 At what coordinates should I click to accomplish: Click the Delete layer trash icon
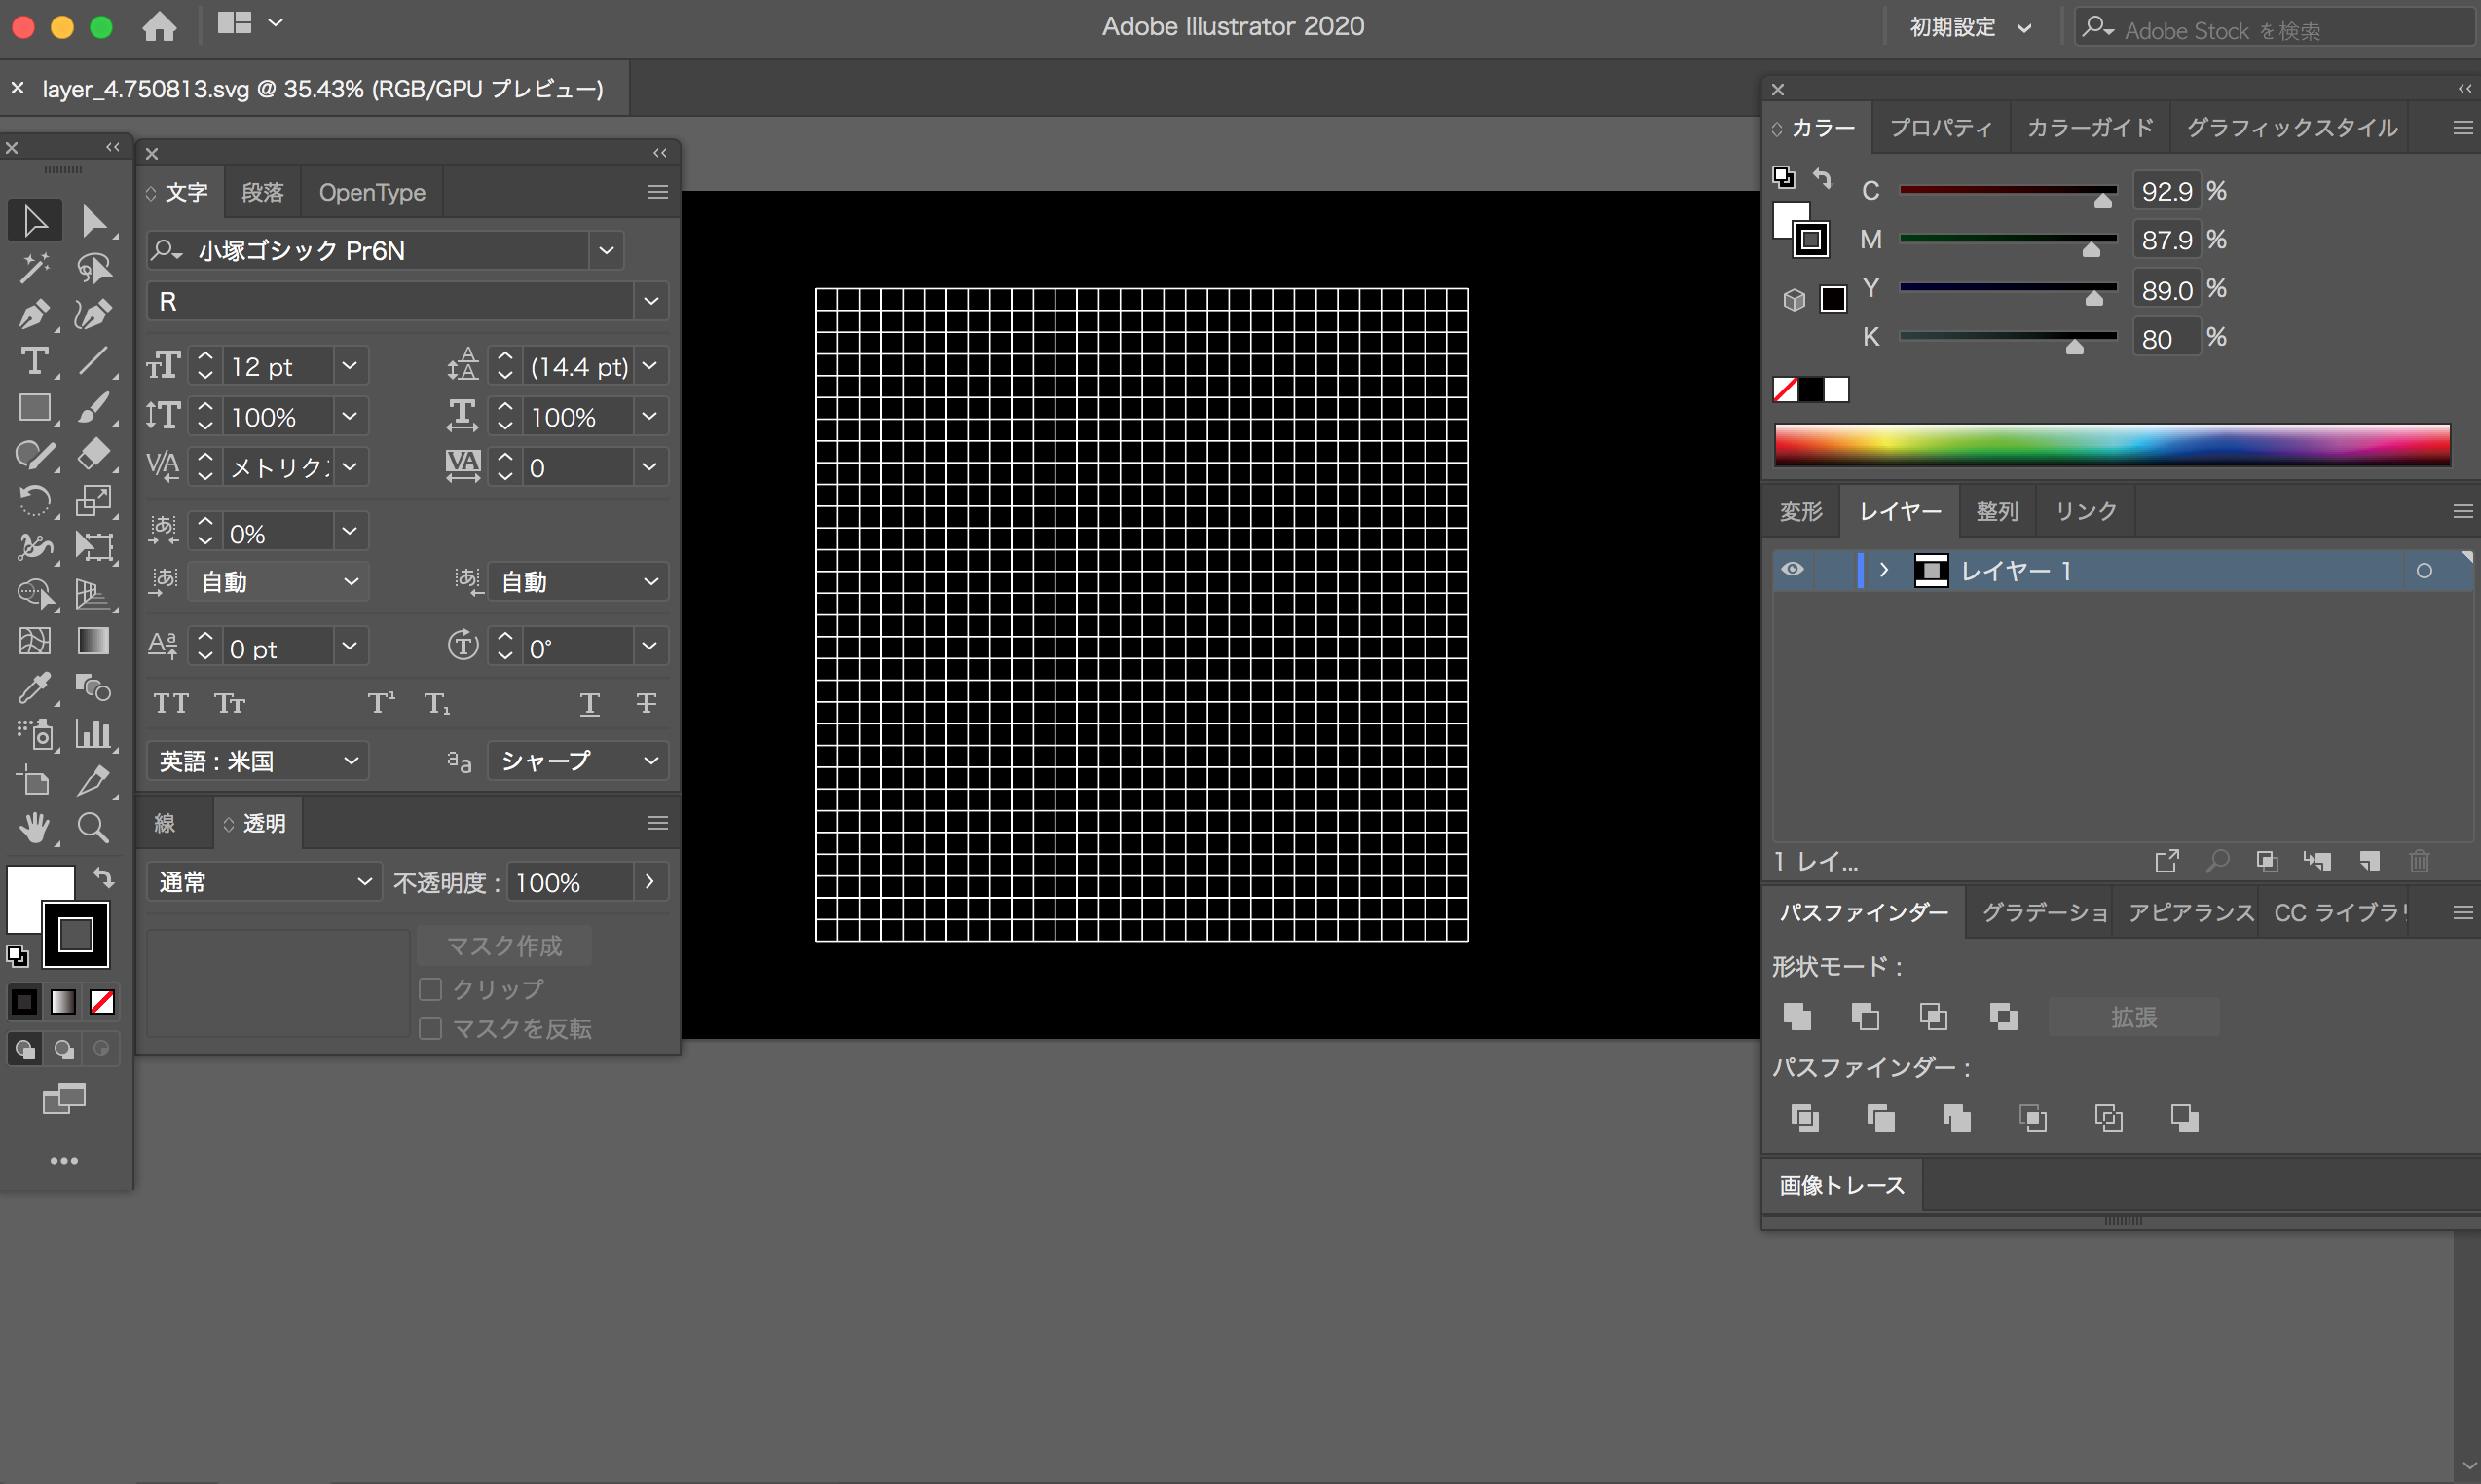(x=2418, y=861)
